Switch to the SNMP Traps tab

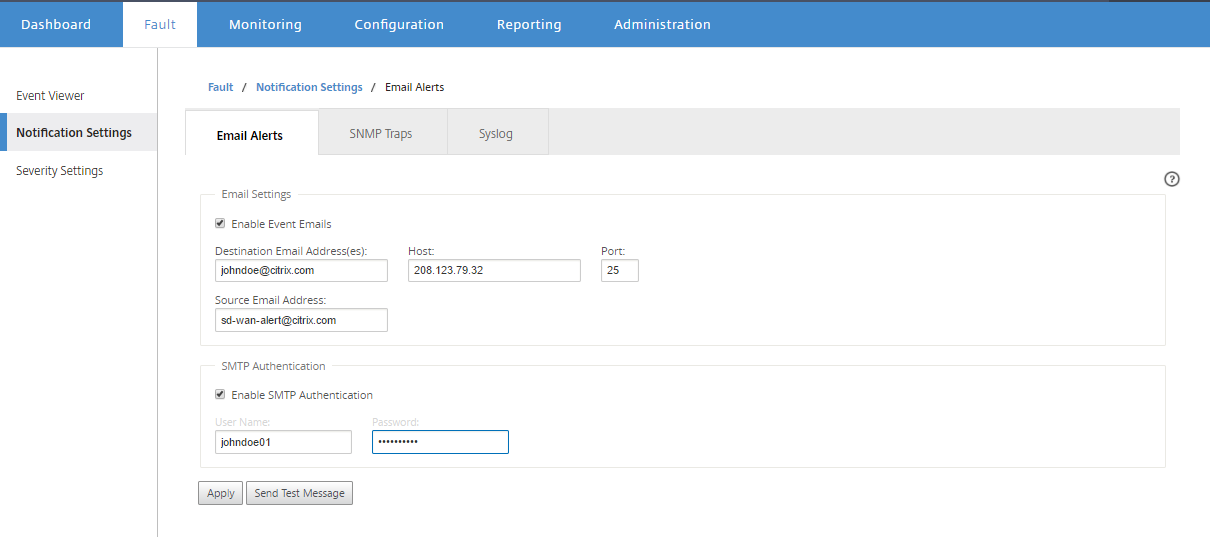(381, 133)
